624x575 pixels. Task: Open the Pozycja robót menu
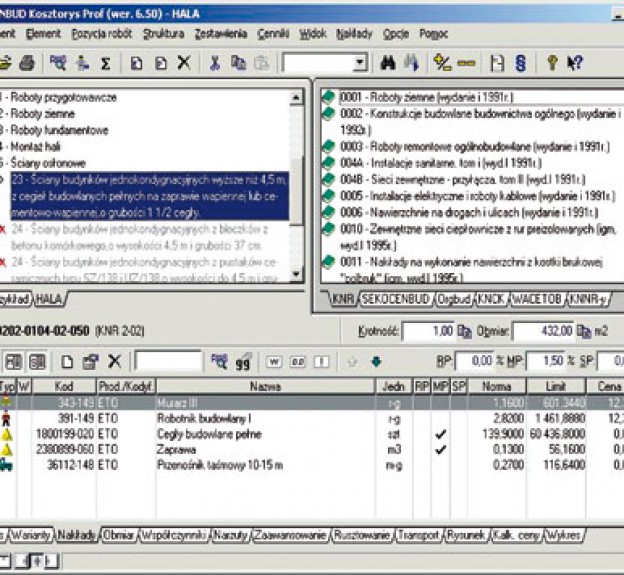(102, 34)
